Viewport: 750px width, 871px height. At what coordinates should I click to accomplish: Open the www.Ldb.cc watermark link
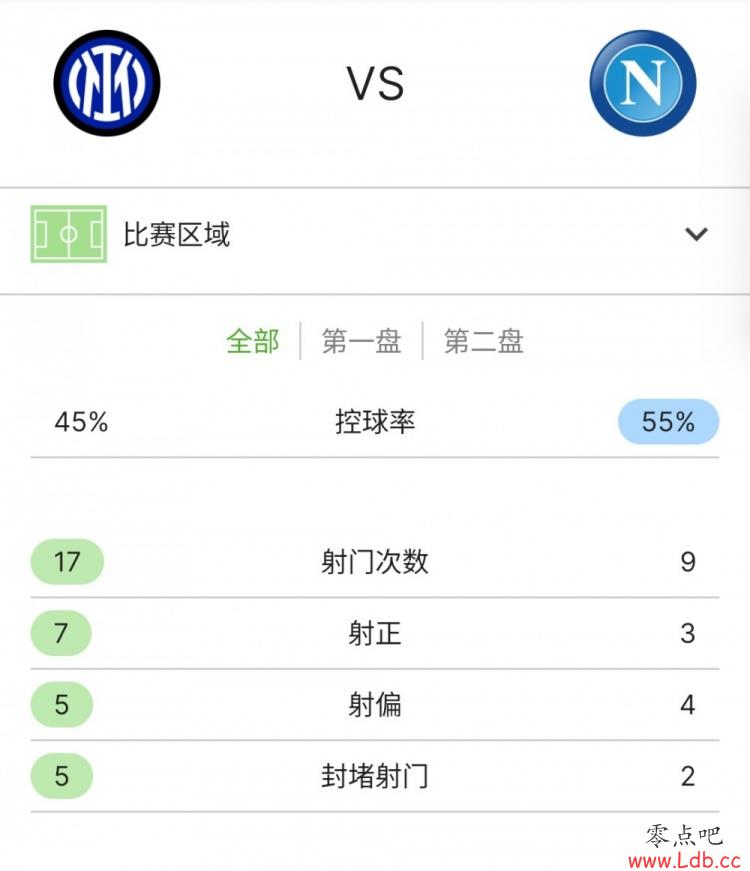click(684, 860)
